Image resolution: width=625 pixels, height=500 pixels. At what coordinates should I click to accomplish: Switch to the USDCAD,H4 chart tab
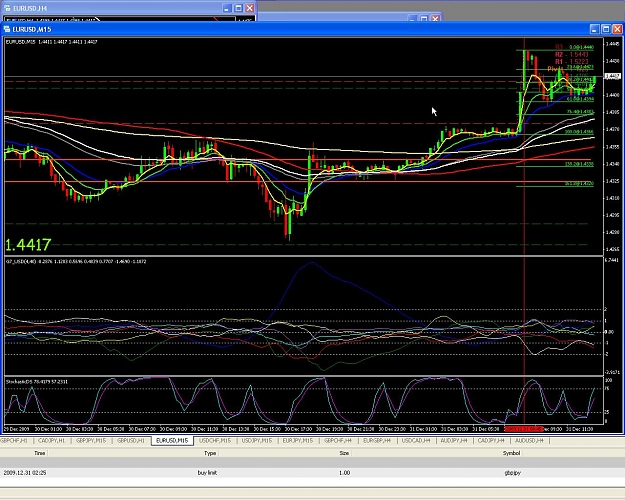coord(416,441)
